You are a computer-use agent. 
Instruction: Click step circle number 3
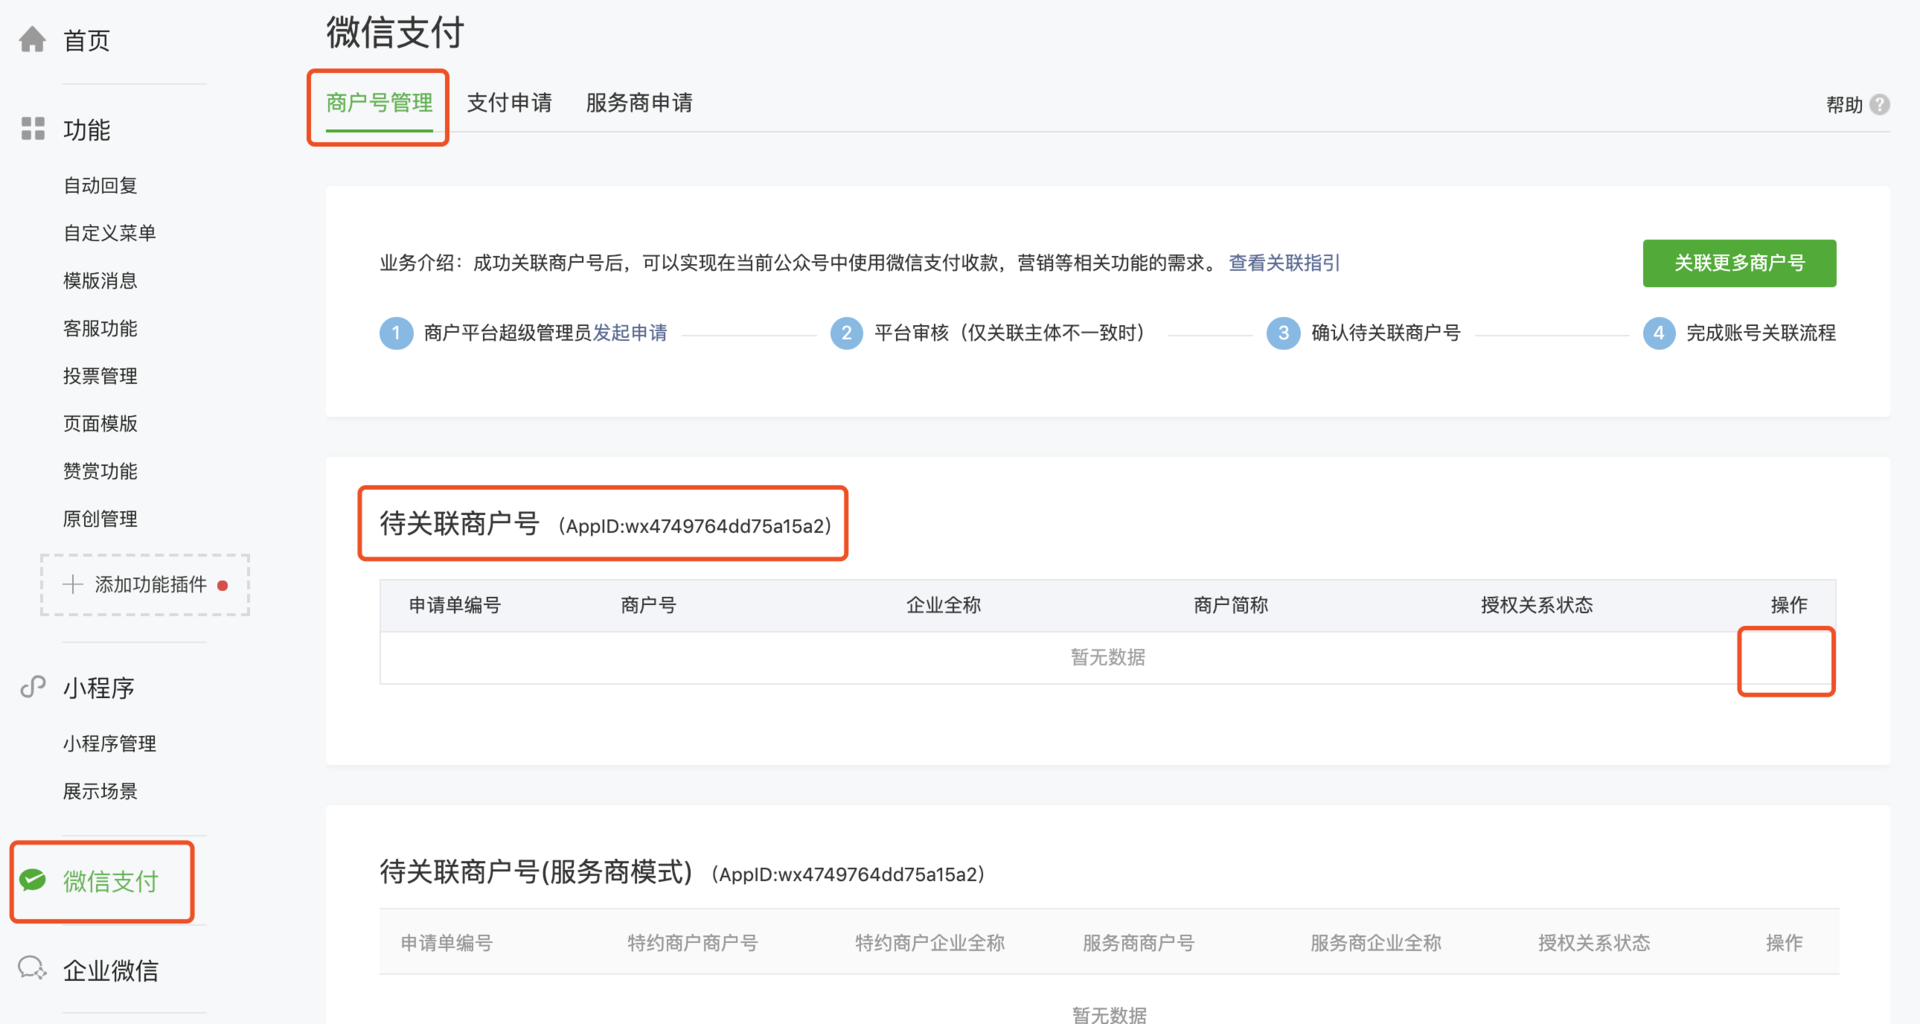pyautogui.click(x=1283, y=333)
